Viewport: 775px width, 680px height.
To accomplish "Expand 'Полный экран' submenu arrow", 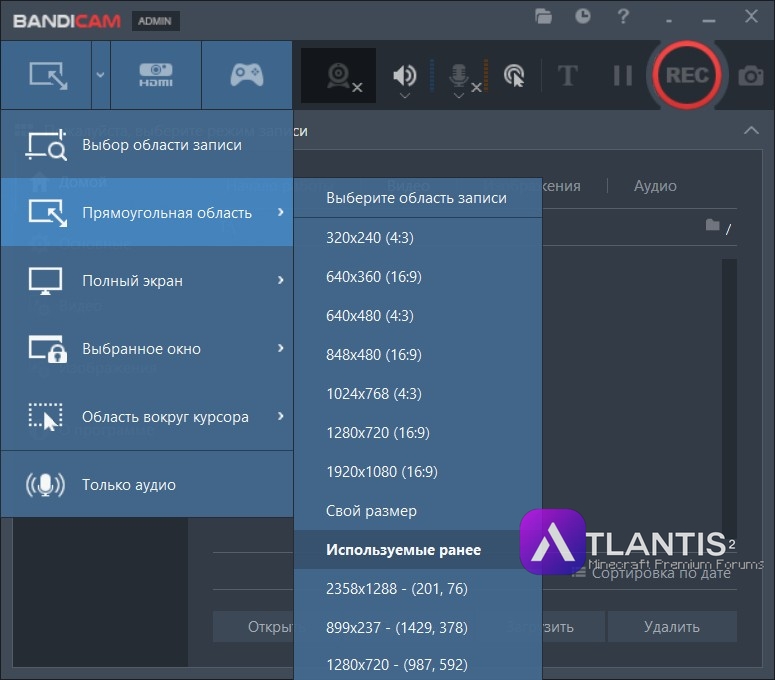I will (x=281, y=280).
